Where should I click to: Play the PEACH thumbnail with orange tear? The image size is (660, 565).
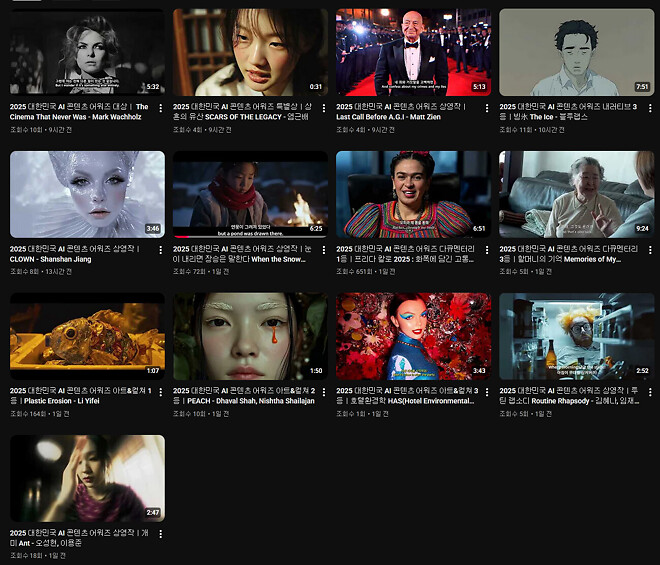(x=250, y=336)
